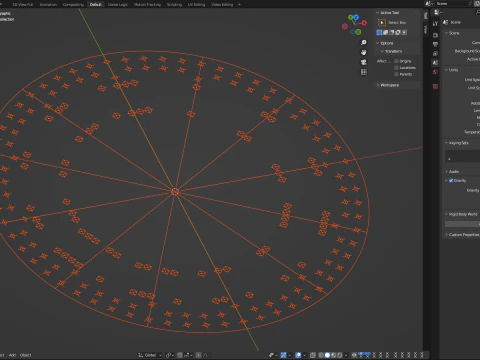Open the shading options dropdown arrow
This screenshot has width=480, height=360.
346,355
